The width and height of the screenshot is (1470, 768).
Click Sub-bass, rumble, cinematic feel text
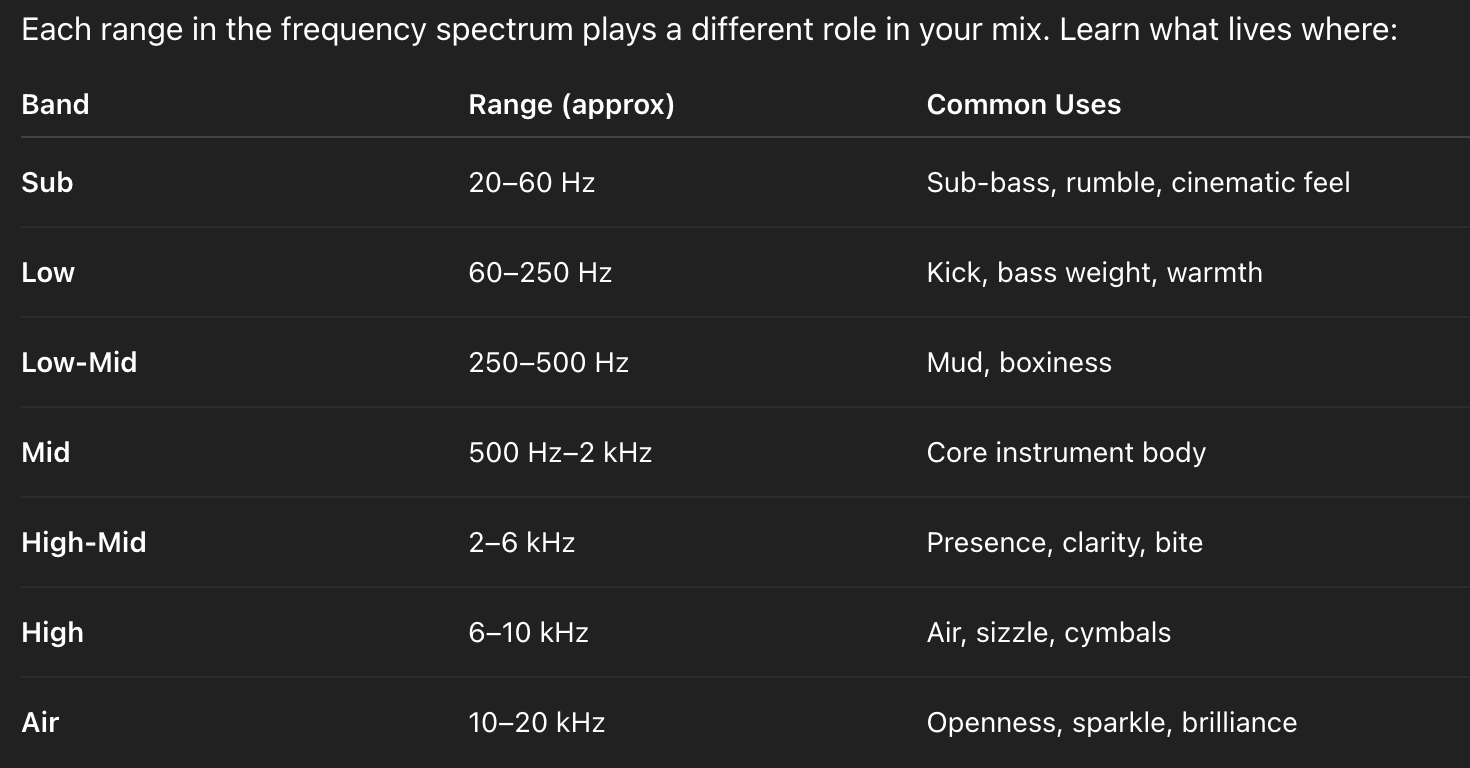point(1138,183)
